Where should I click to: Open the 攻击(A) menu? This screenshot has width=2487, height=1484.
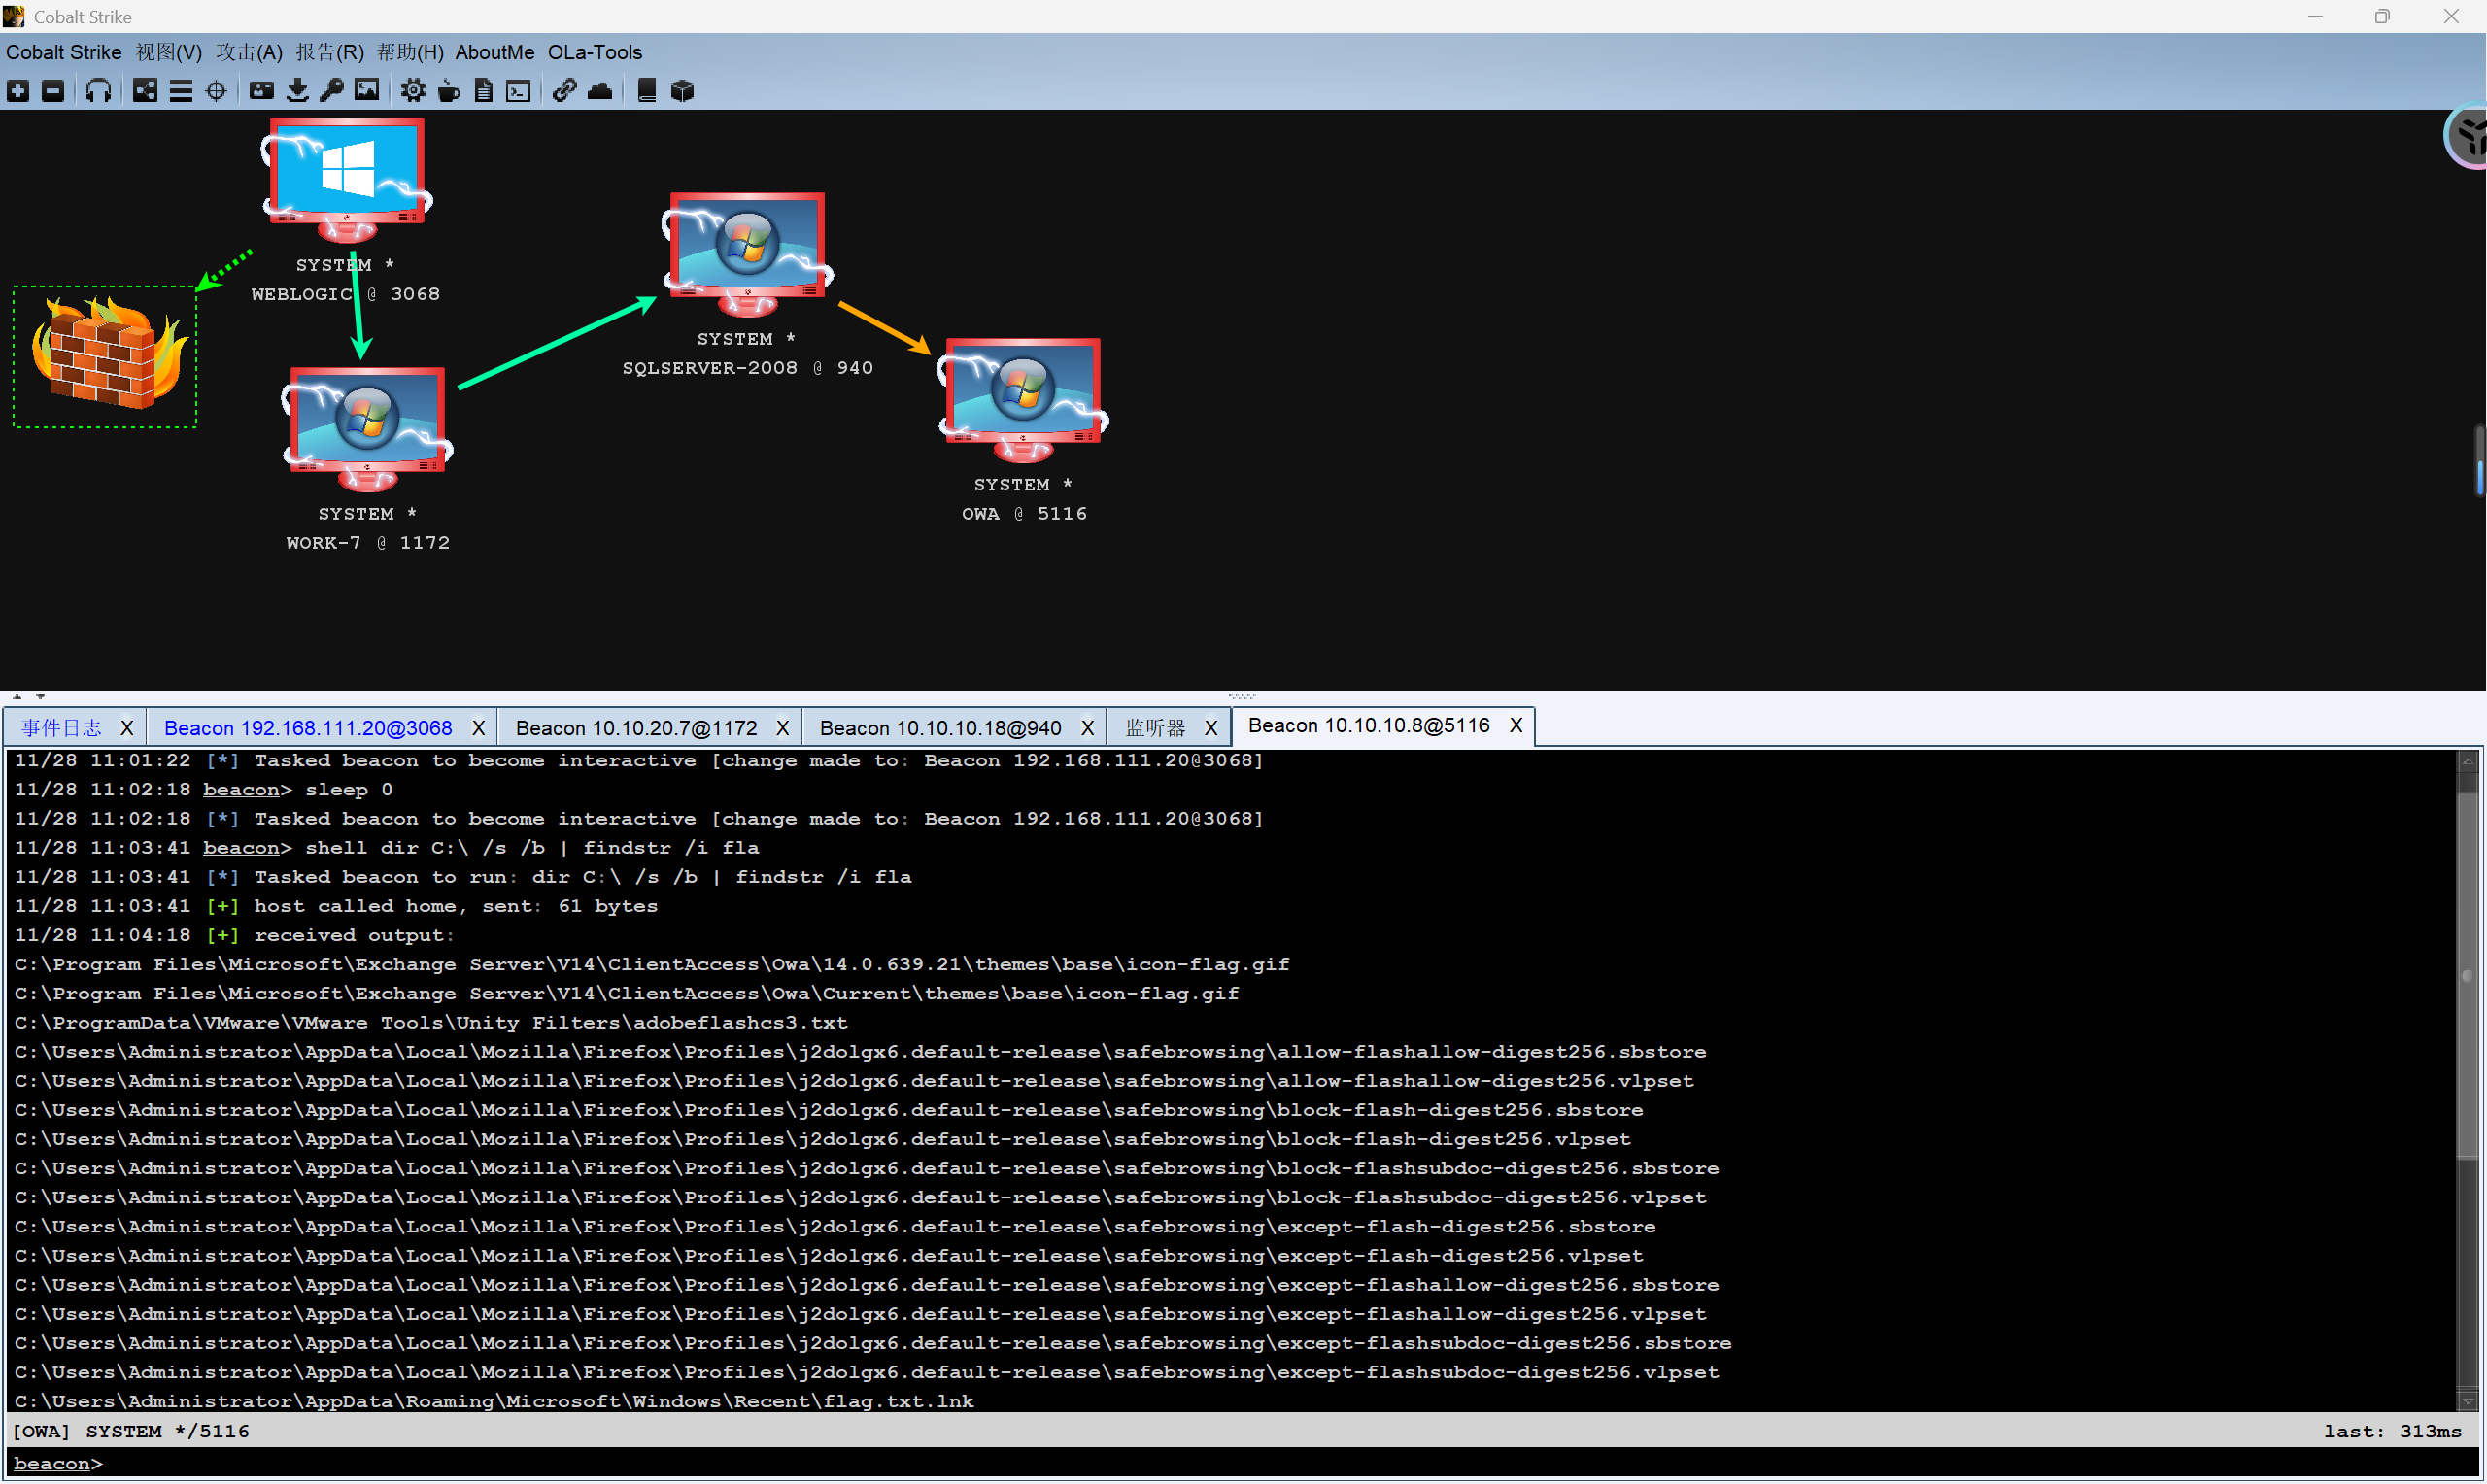[249, 52]
